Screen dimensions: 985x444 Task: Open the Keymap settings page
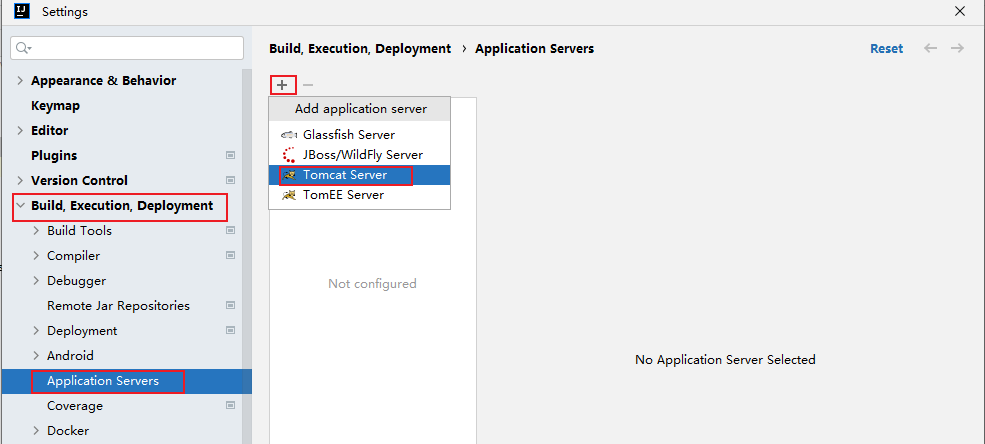click(55, 106)
